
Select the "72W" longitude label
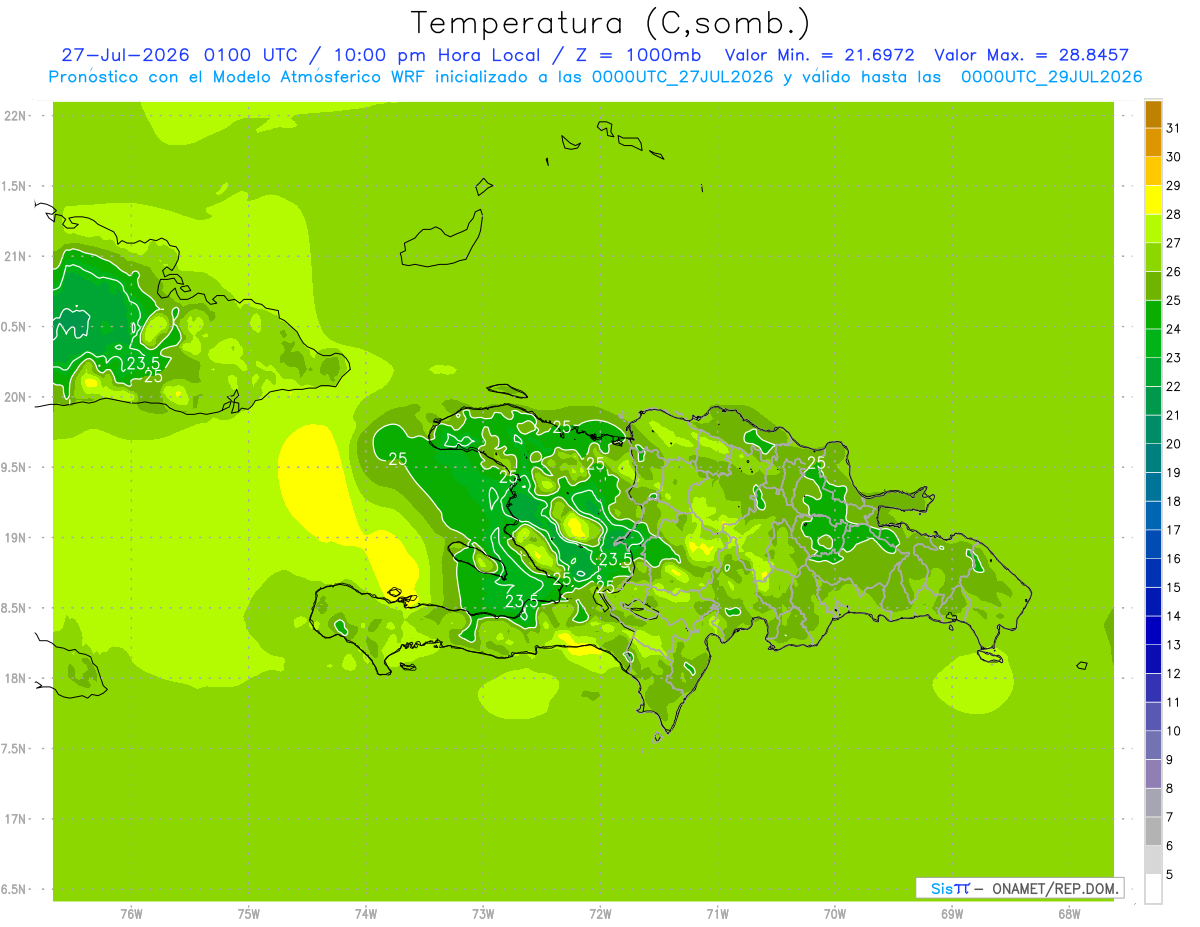600,913
